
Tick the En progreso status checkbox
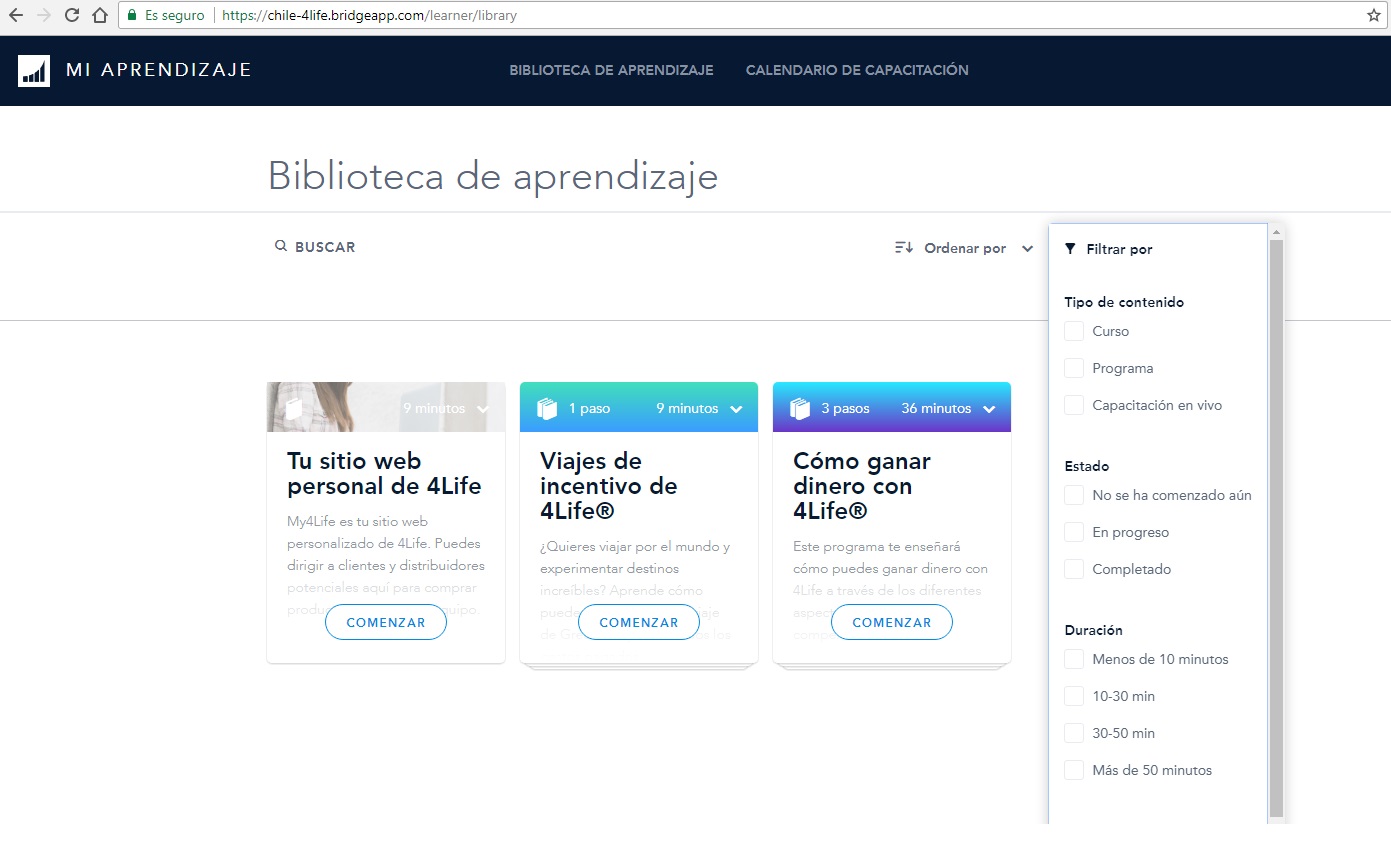pos(1074,532)
